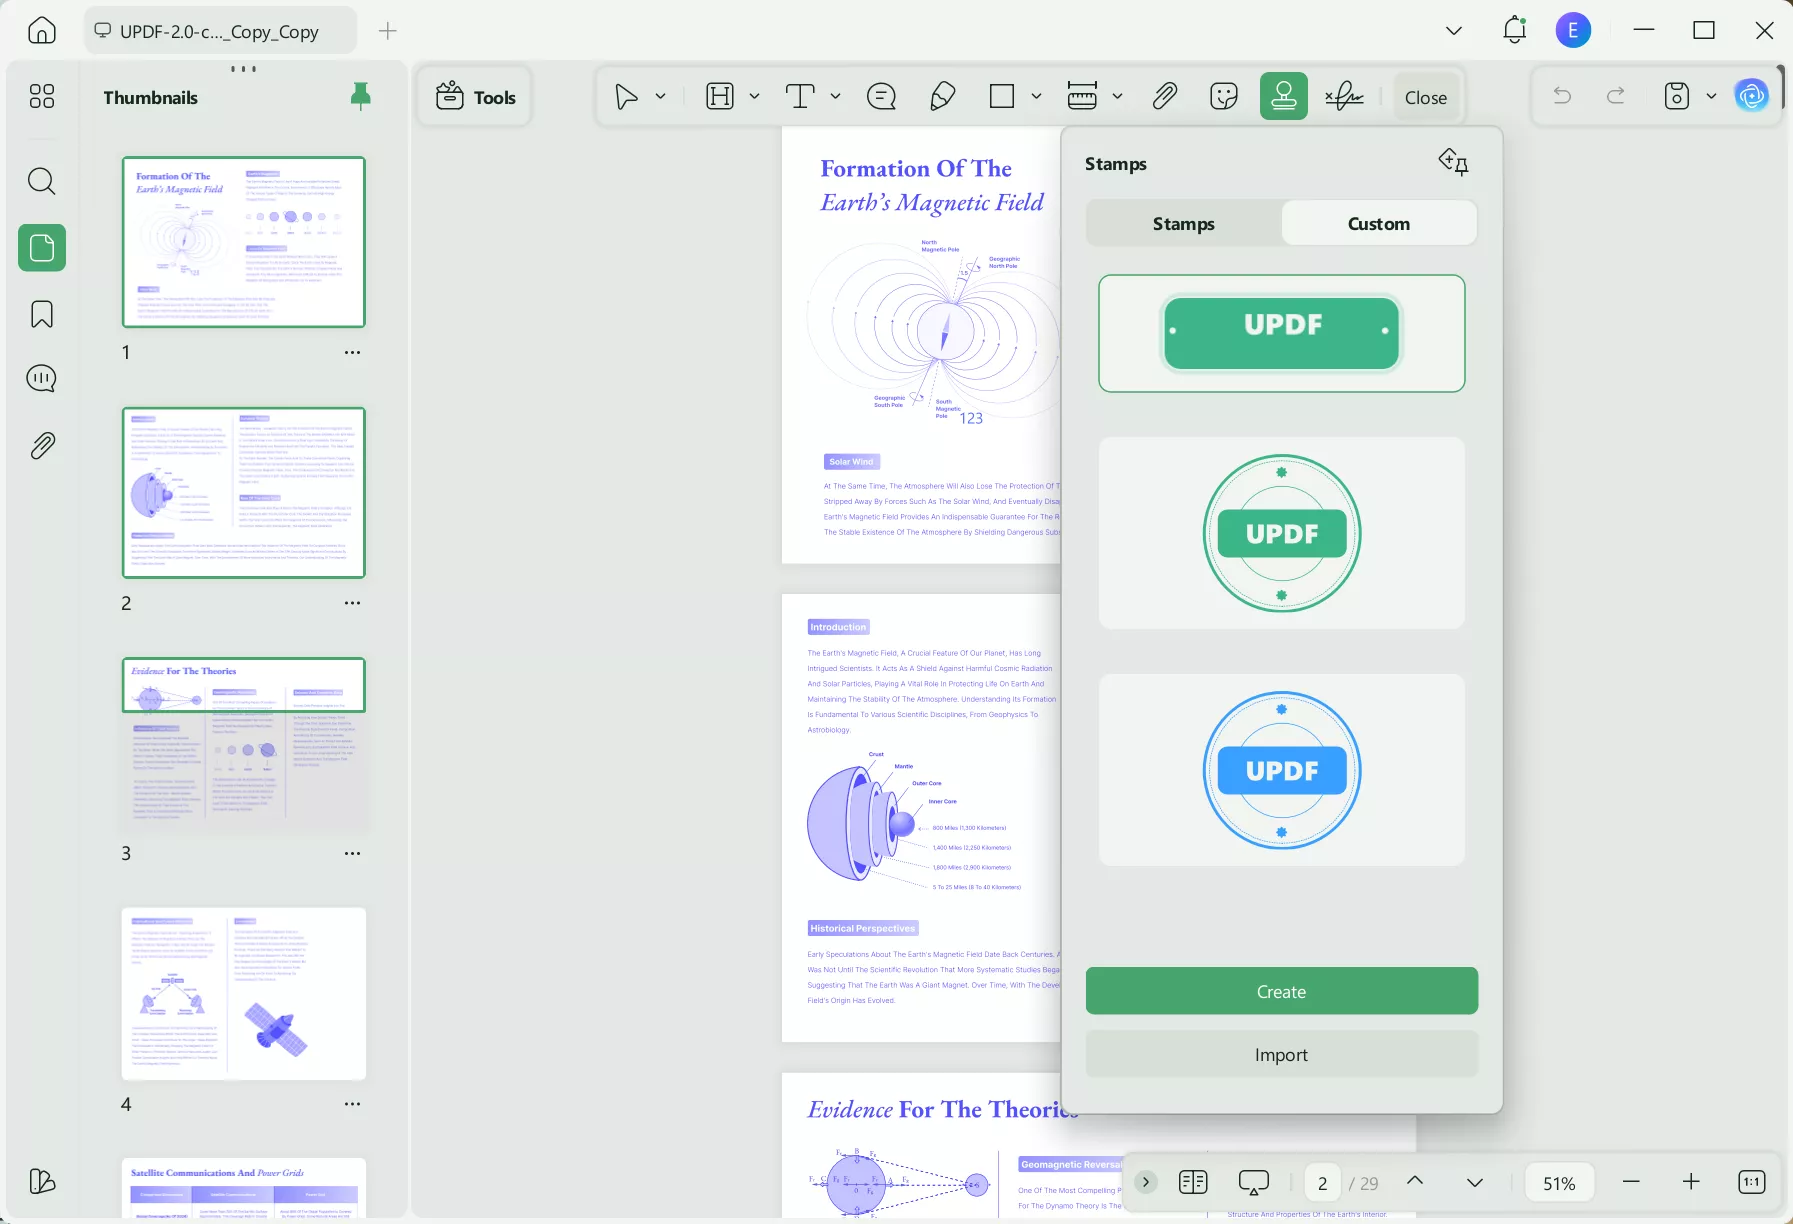Select the text comment tool
The width and height of the screenshot is (1793, 1224).
pyautogui.click(x=800, y=97)
